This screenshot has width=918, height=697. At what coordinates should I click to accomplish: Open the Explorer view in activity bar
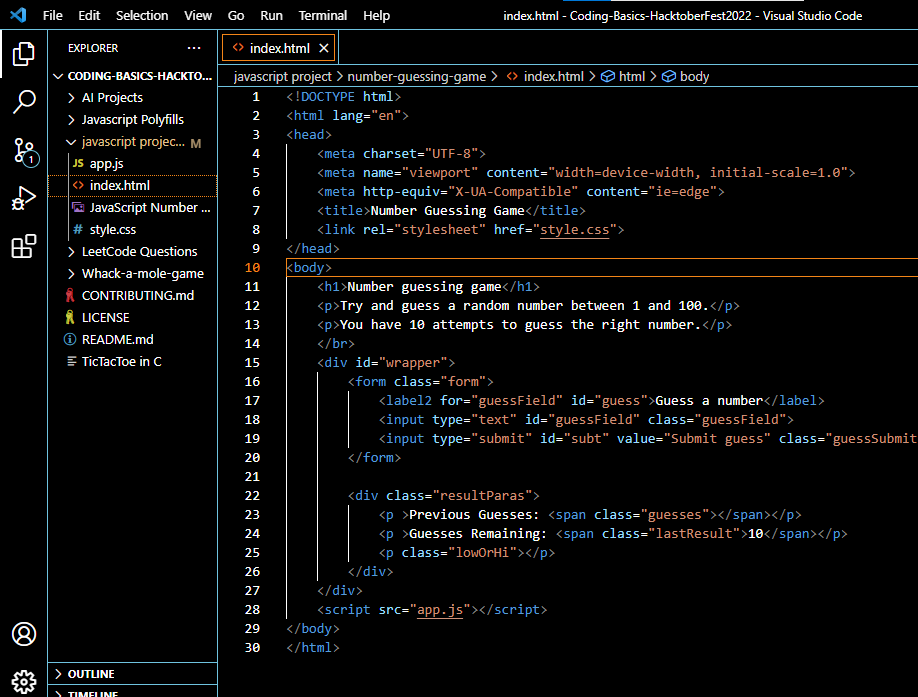pyautogui.click(x=24, y=54)
